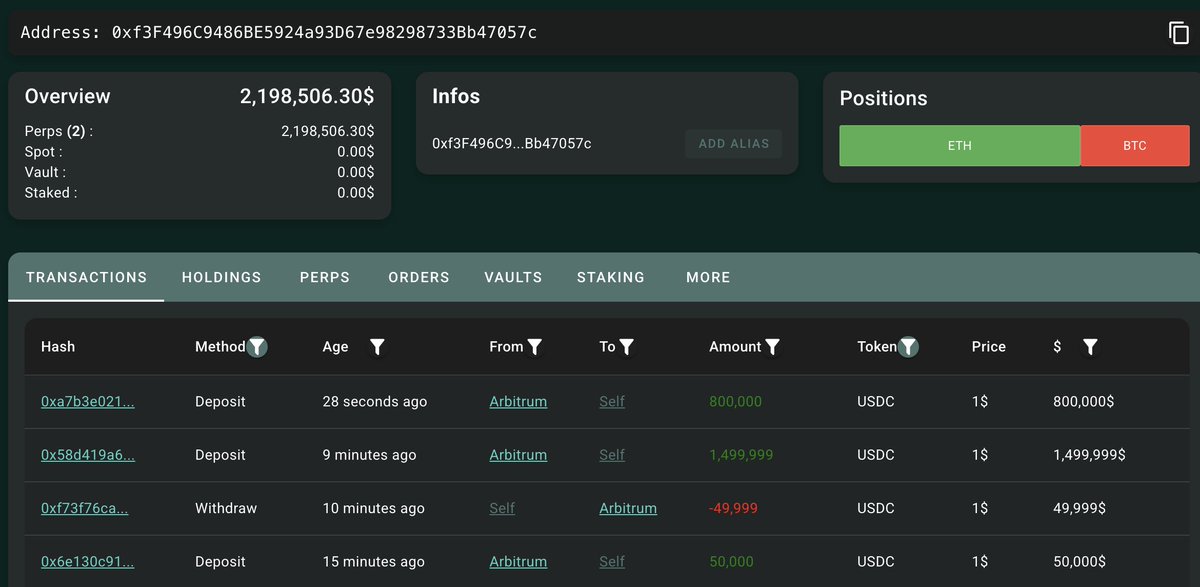
Task: Open the Orders tab
Action: [x=419, y=277]
